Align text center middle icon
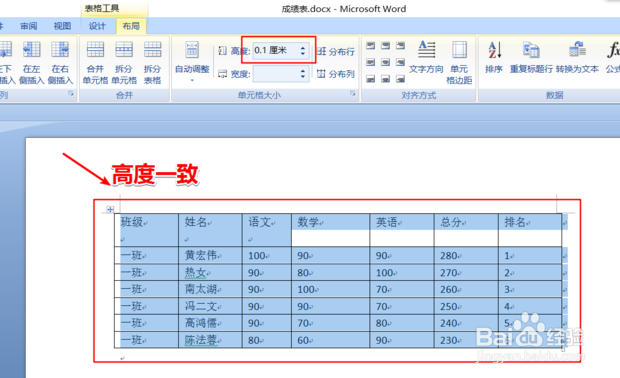 pos(386,62)
